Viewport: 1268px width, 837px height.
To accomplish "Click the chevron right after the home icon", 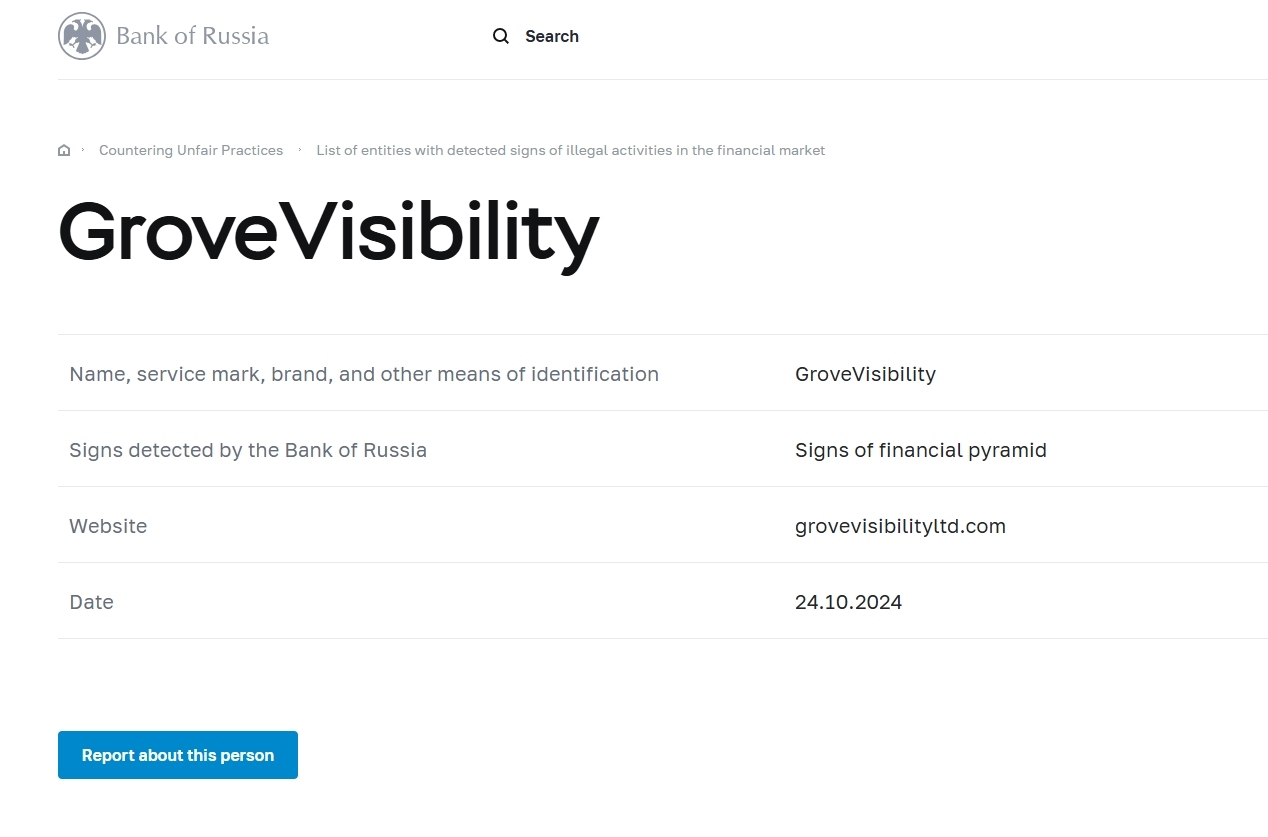I will [x=83, y=150].
